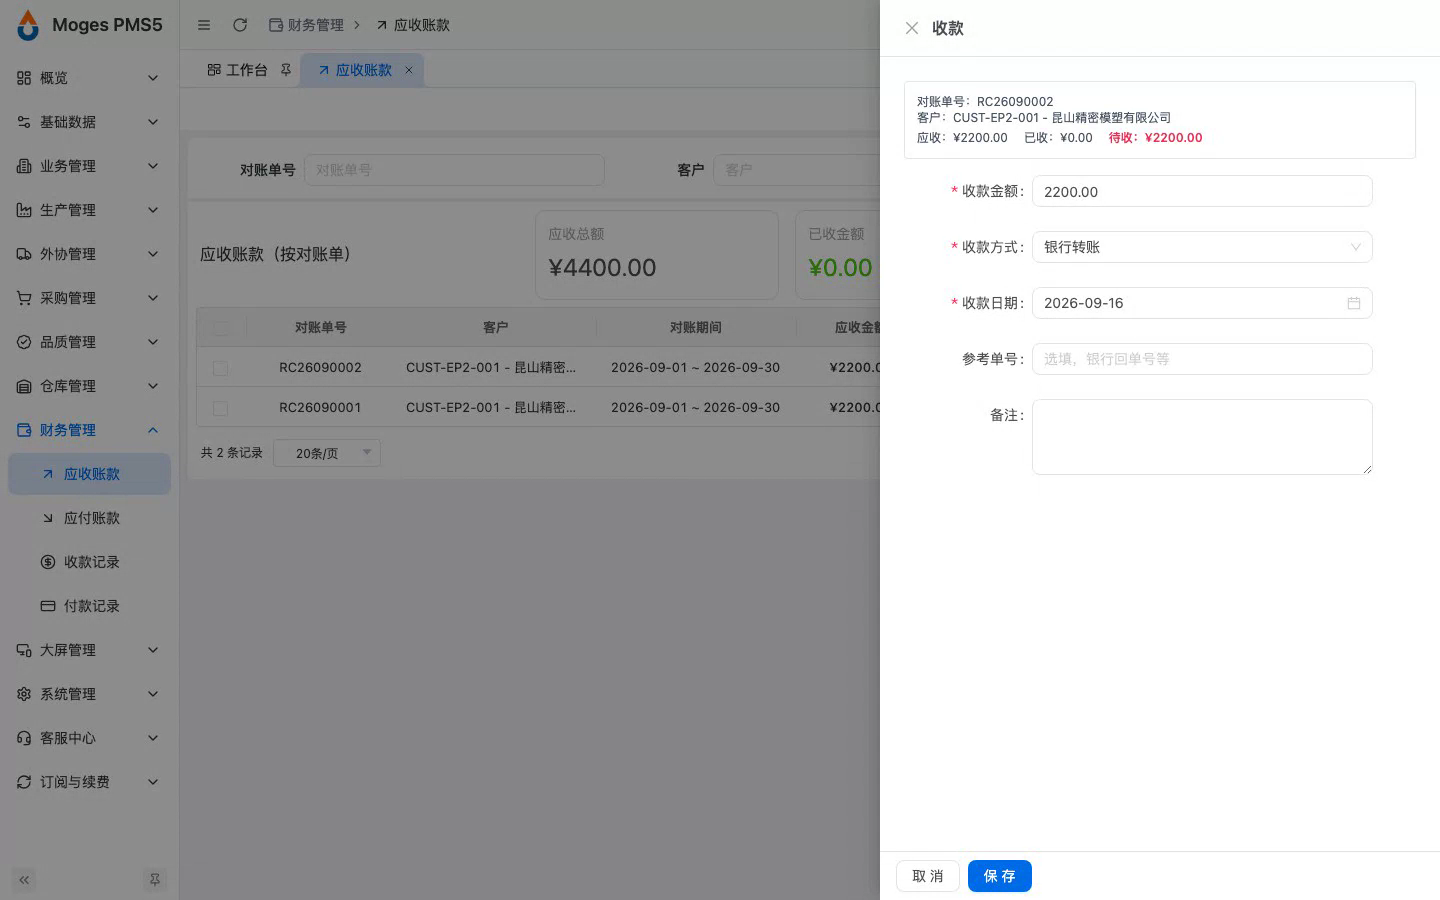Open the 收款记录 menu item

(x=90, y=562)
